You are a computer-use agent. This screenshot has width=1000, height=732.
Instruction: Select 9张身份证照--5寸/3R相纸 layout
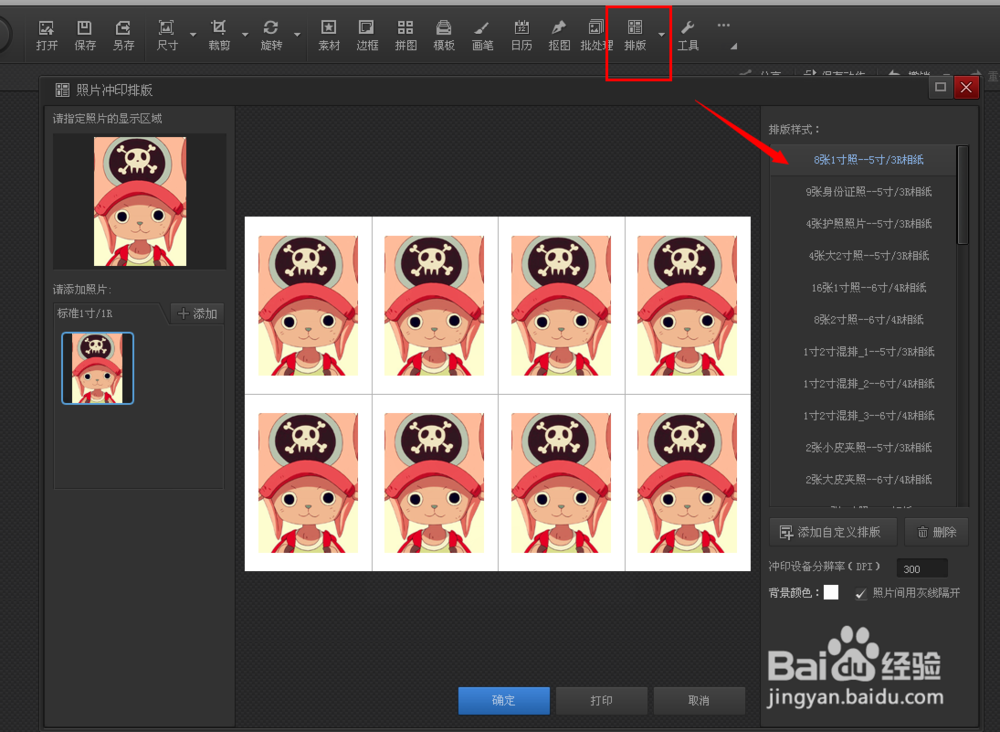pos(863,192)
